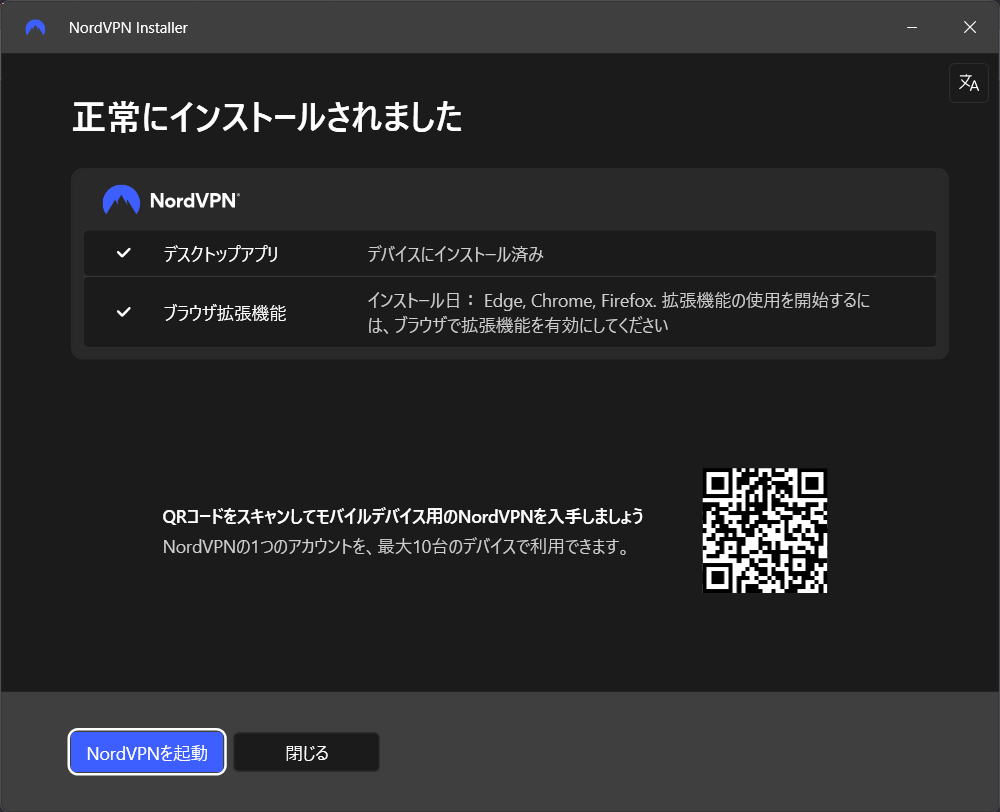Click the checkmark beside ブラウザ拡張機能
Viewport: 1000px width, 812px height.
123,312
